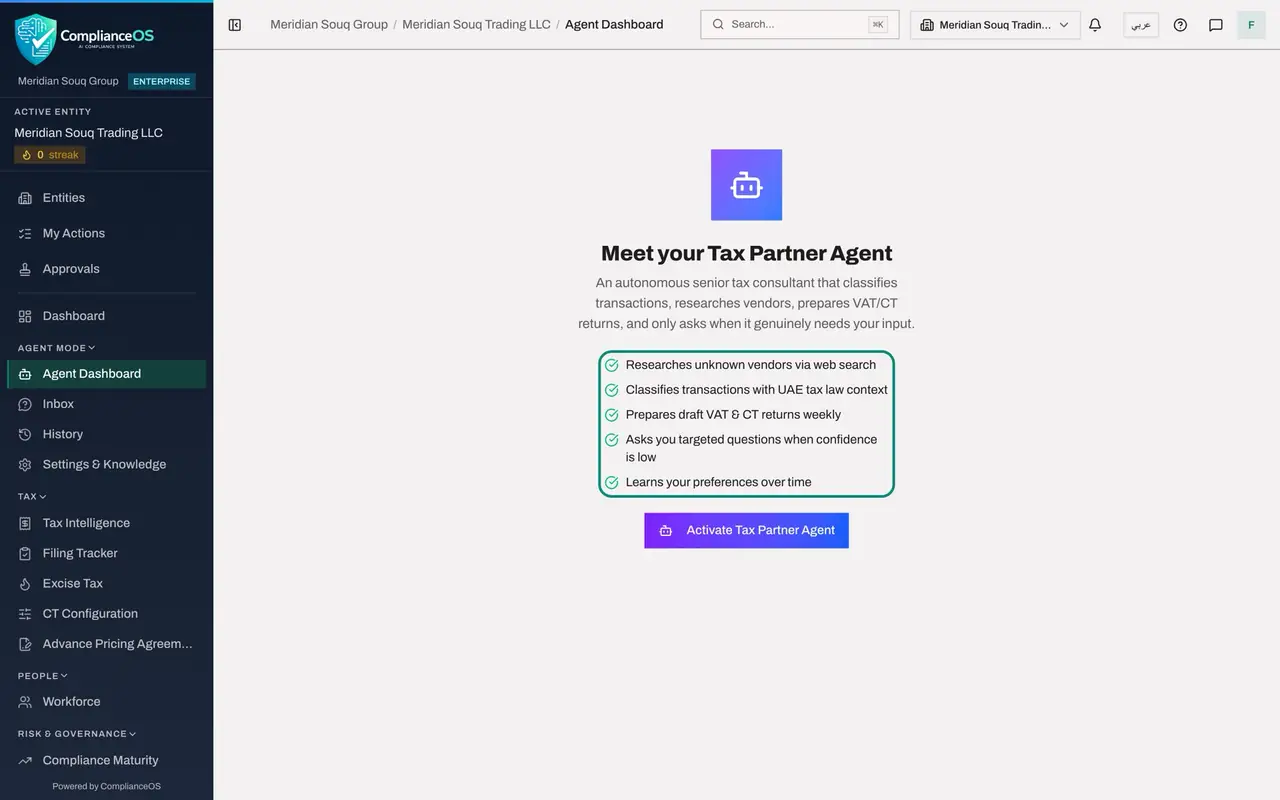Activate the Tax Partner Agent
This screenshot has height=800, width=1280.
tap(746, 530)
